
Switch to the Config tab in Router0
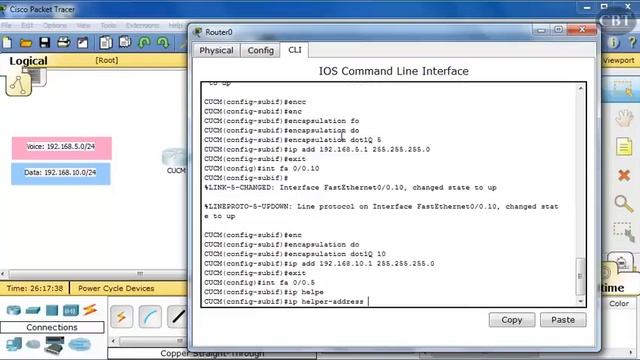pos(260,50)
